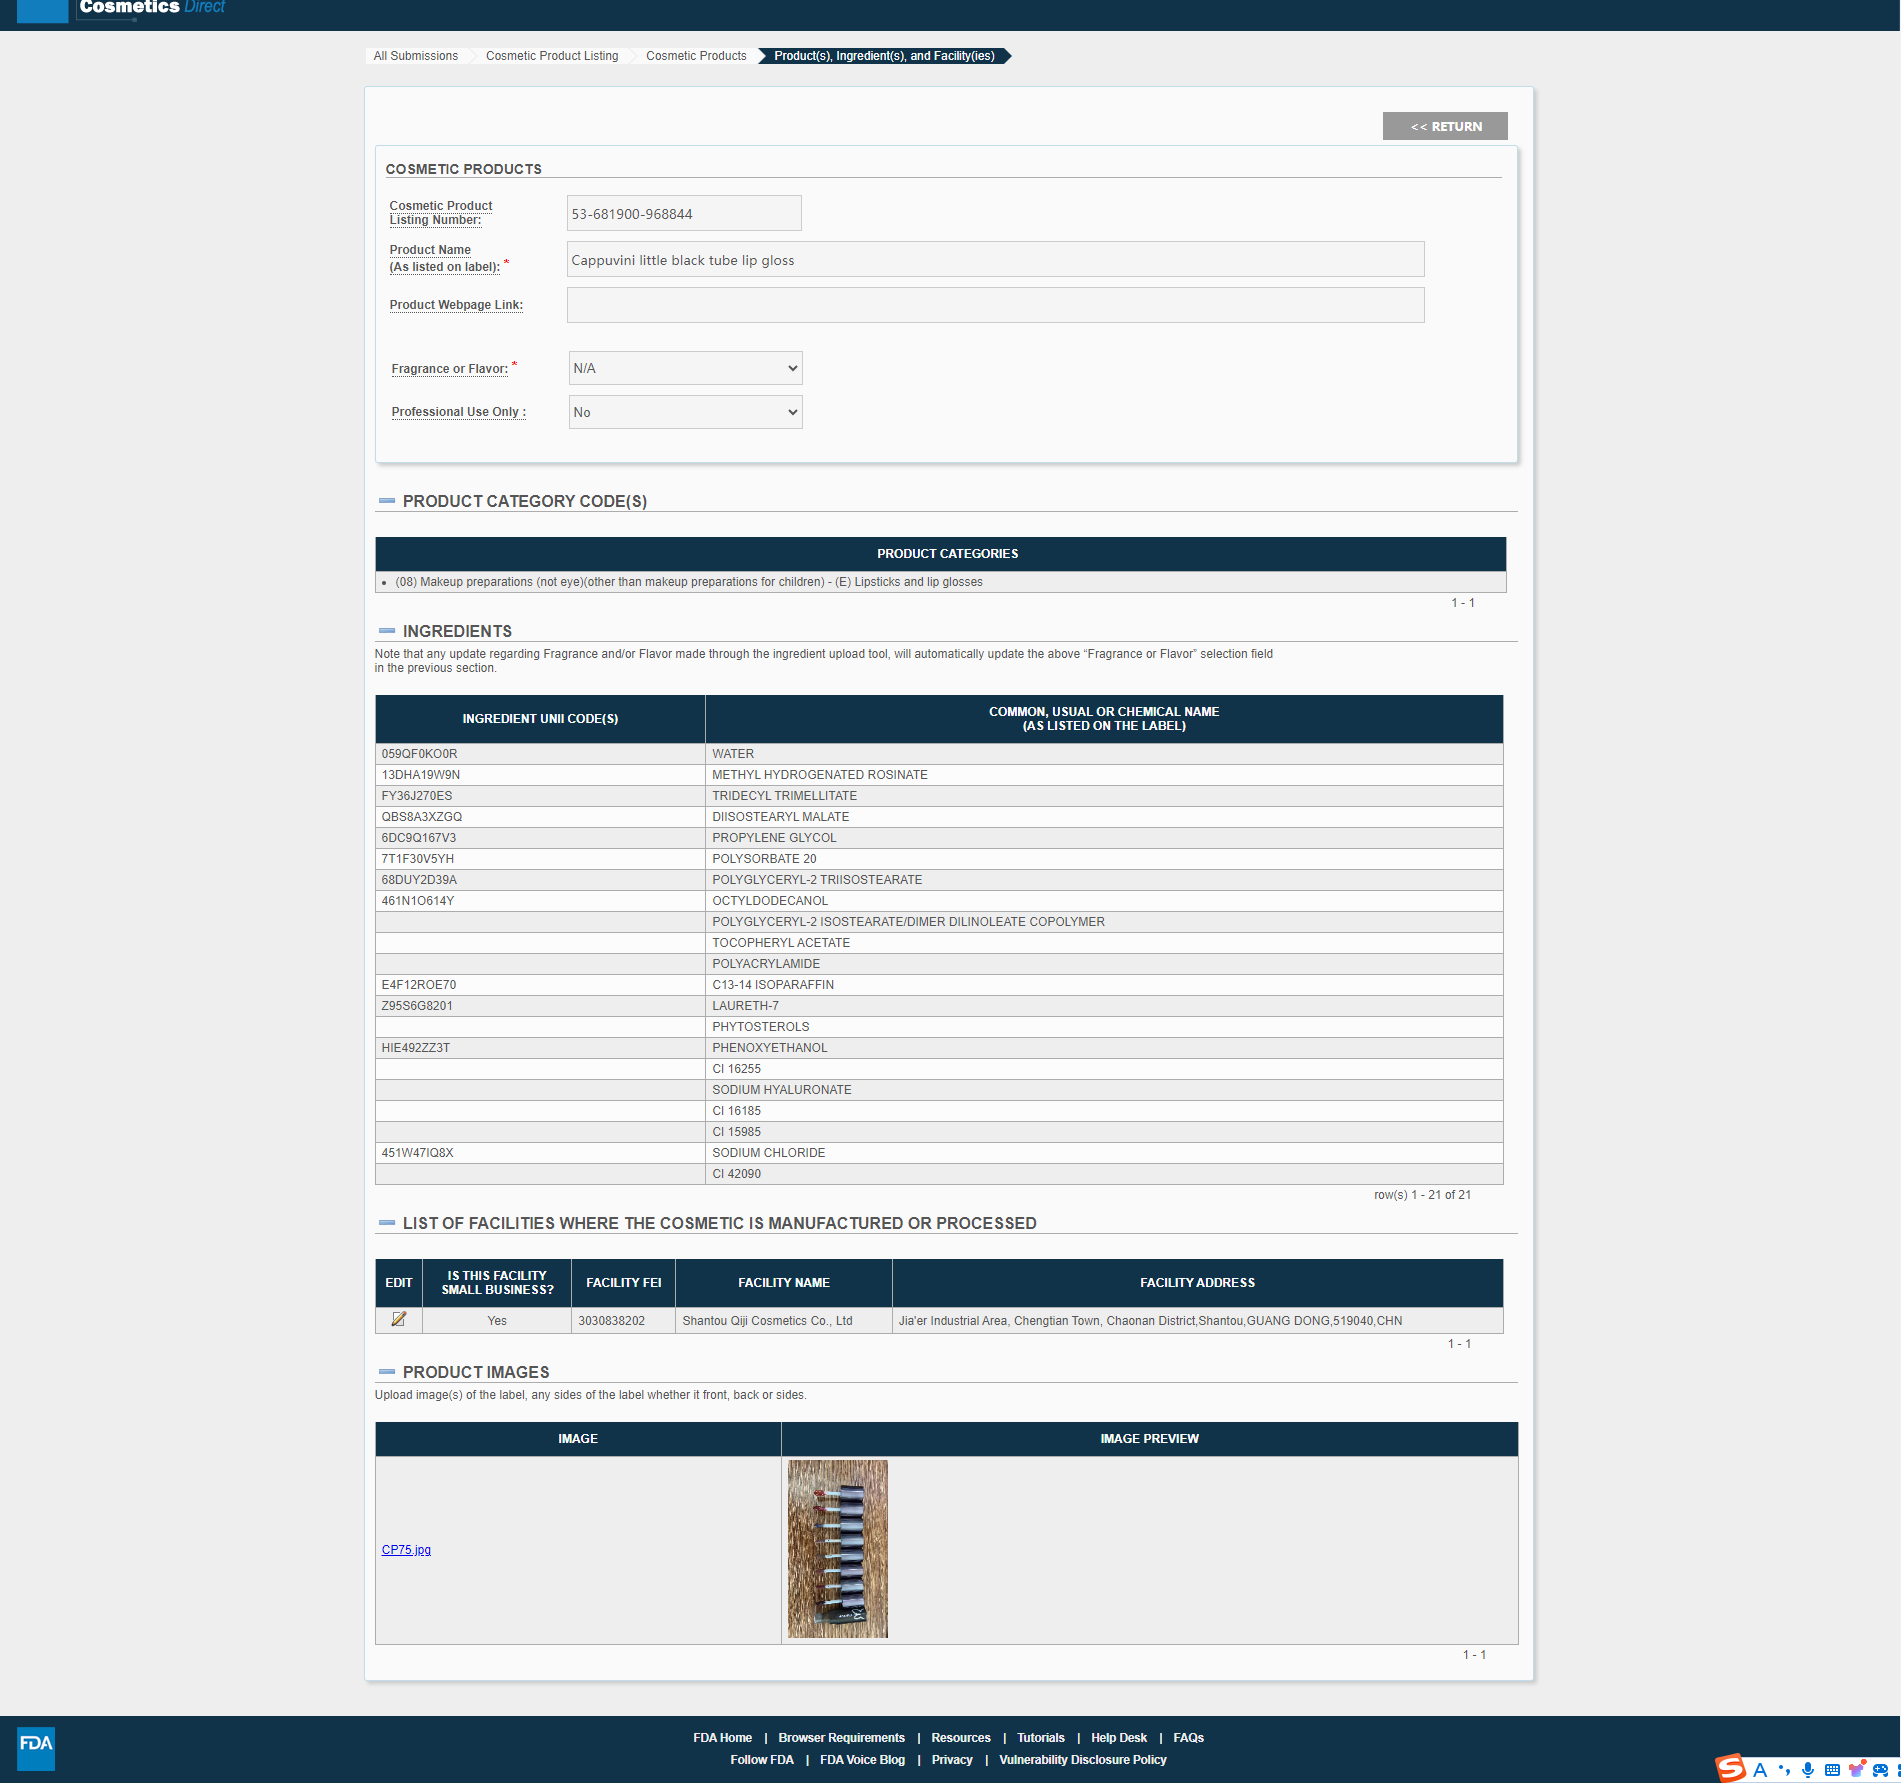The width and height of the screenshot is (1901, 1783).
Task: Click the Product Webpage Link field
Action: pyautogui.click(x=995, y=305)
